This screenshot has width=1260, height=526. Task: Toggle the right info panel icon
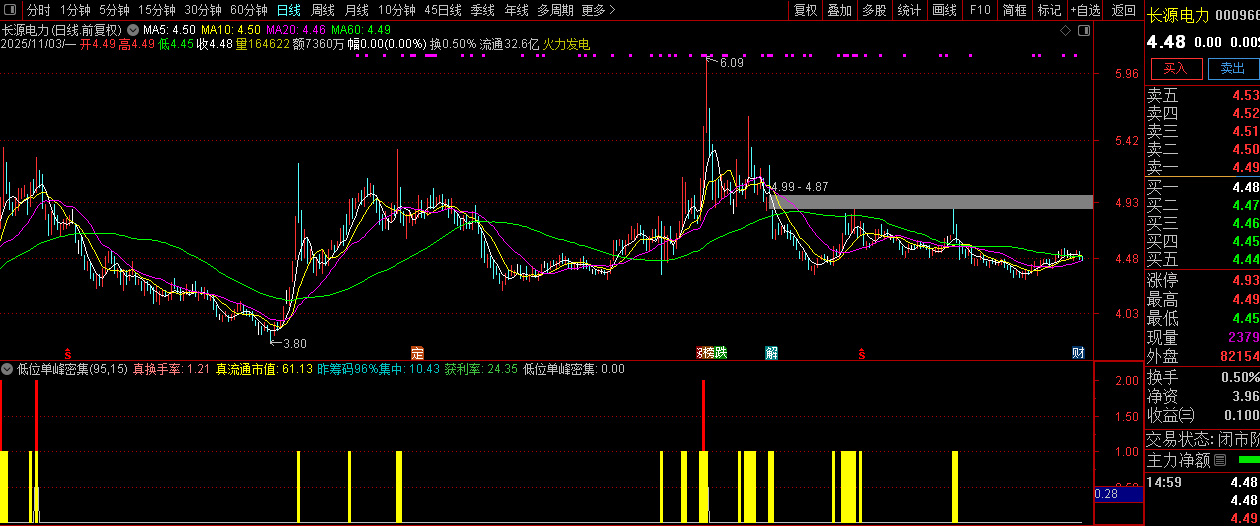[1083, 31]
